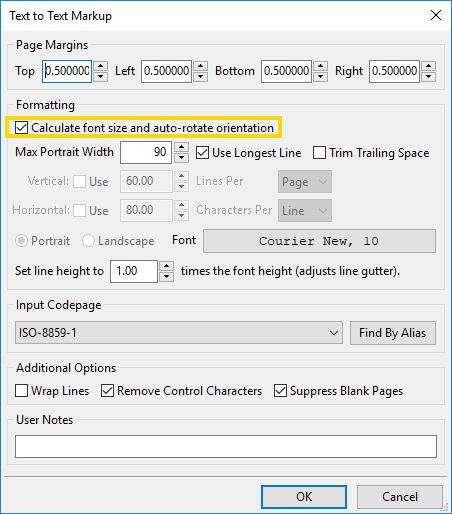Click the Horizontal 80.00 value field
452x514 pixels.
[146, 211]
